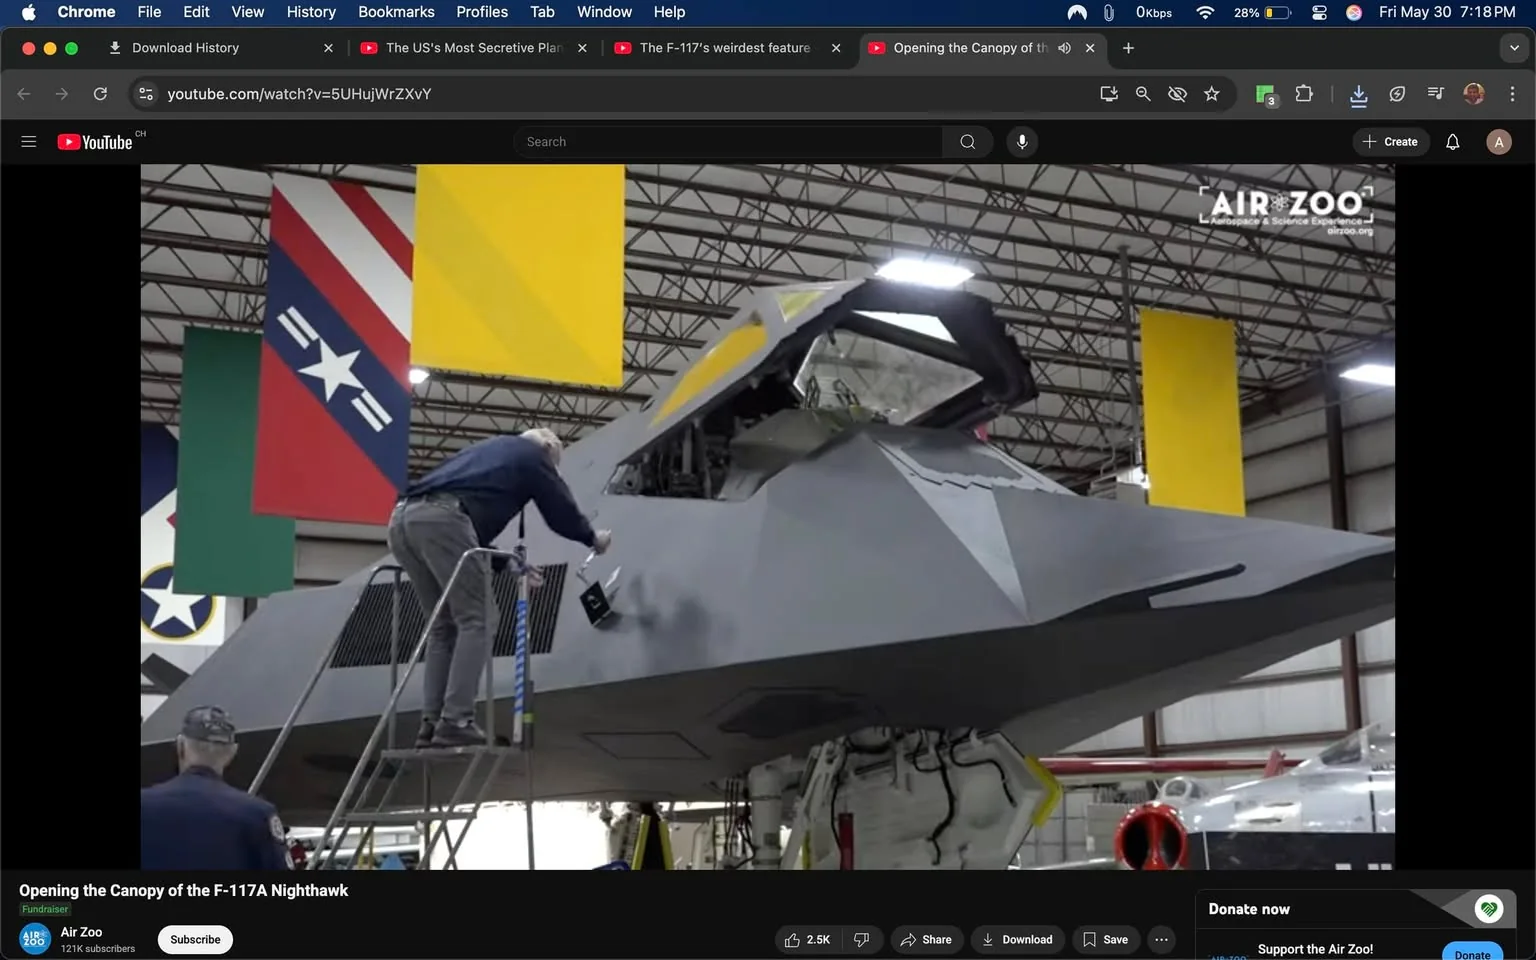Open the Chrome app menu

[86, 12]
